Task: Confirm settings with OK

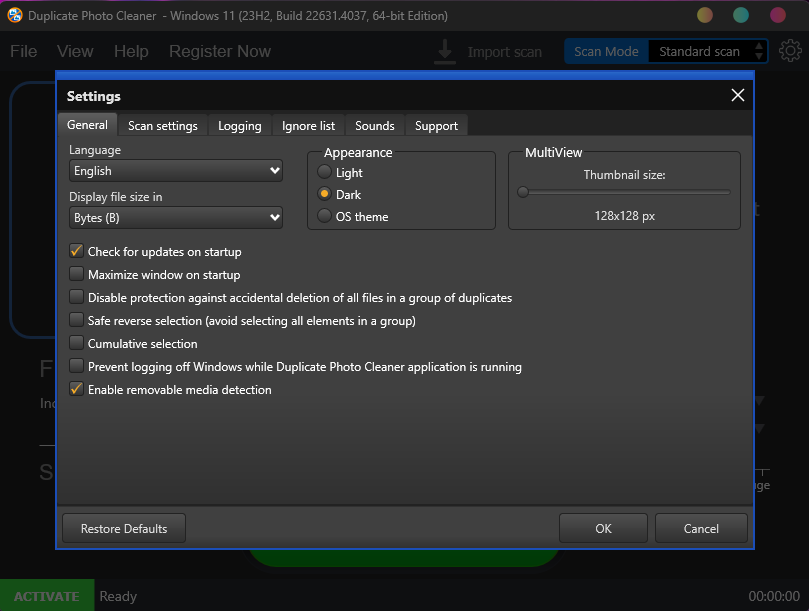Action: click(603, 528)
